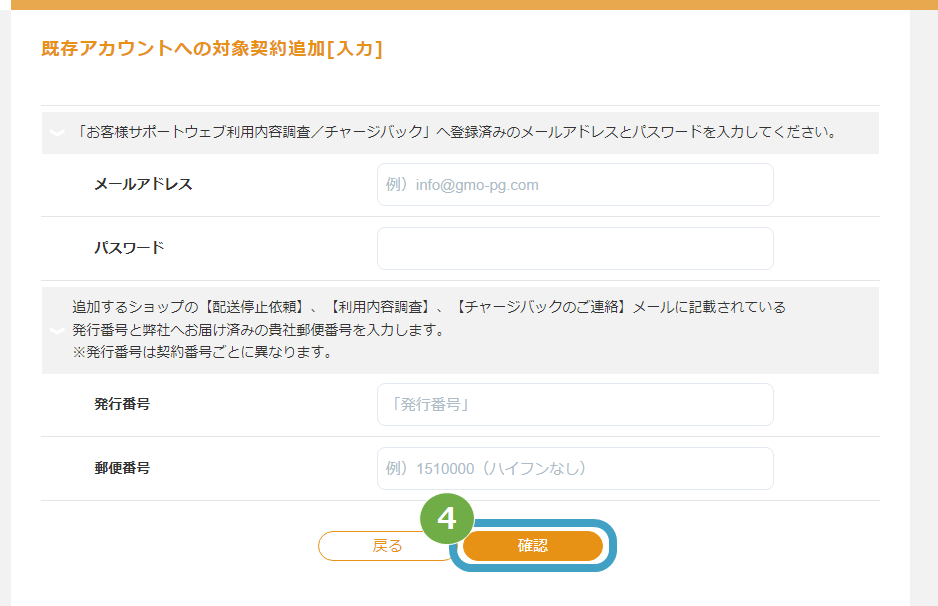Viewport: 938px width, 606px height.
Task: Select the 発行番号 text field
Action: click(575, 404)
